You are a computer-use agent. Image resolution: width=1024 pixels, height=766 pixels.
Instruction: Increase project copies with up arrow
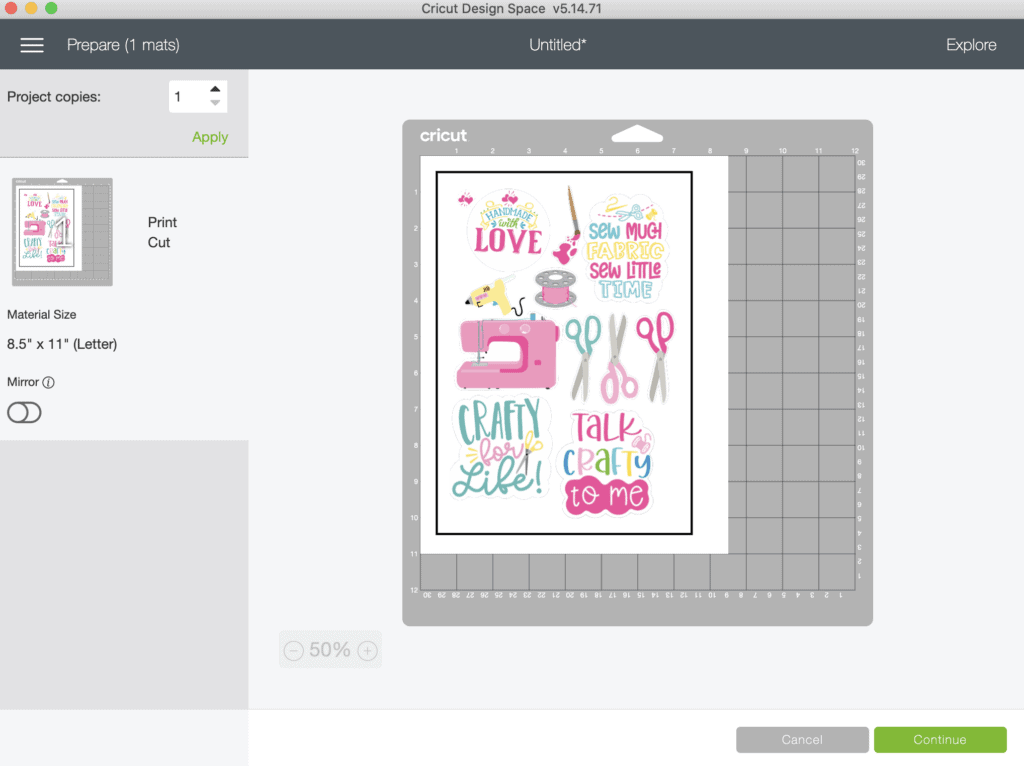(x=215, y=89)
